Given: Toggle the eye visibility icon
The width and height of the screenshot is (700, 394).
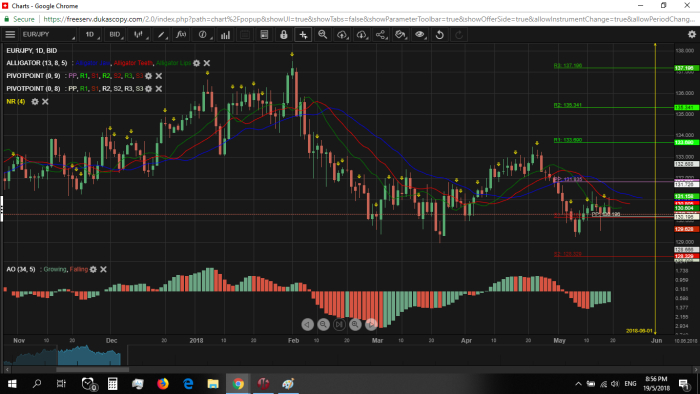Looking at the screenshot, I should [x=420, y=34].
